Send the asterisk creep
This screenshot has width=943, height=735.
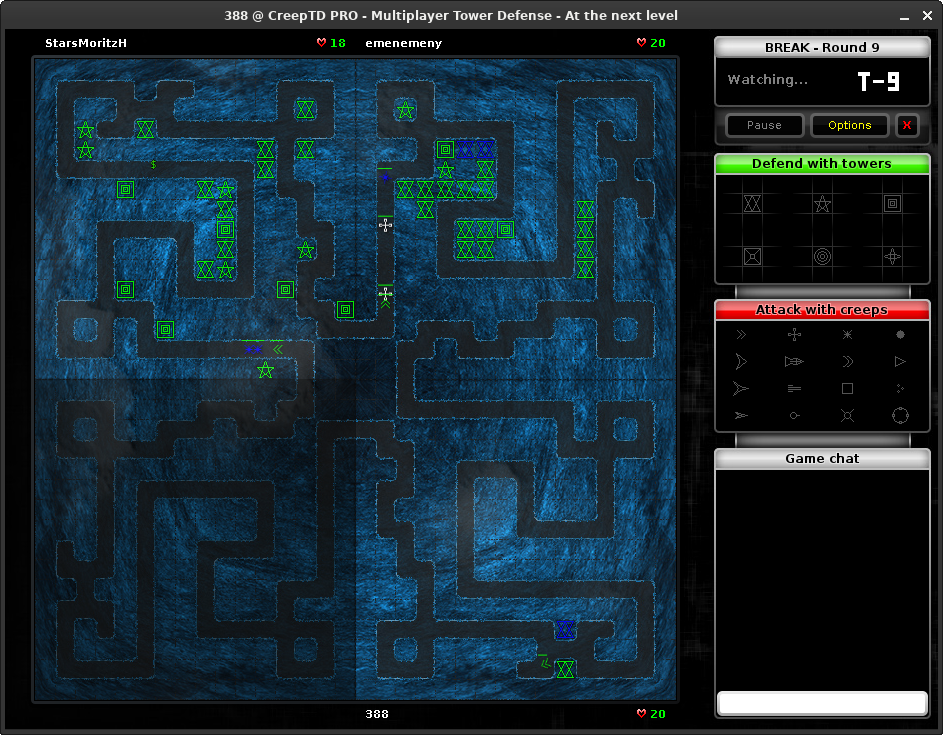click(847, 334)
